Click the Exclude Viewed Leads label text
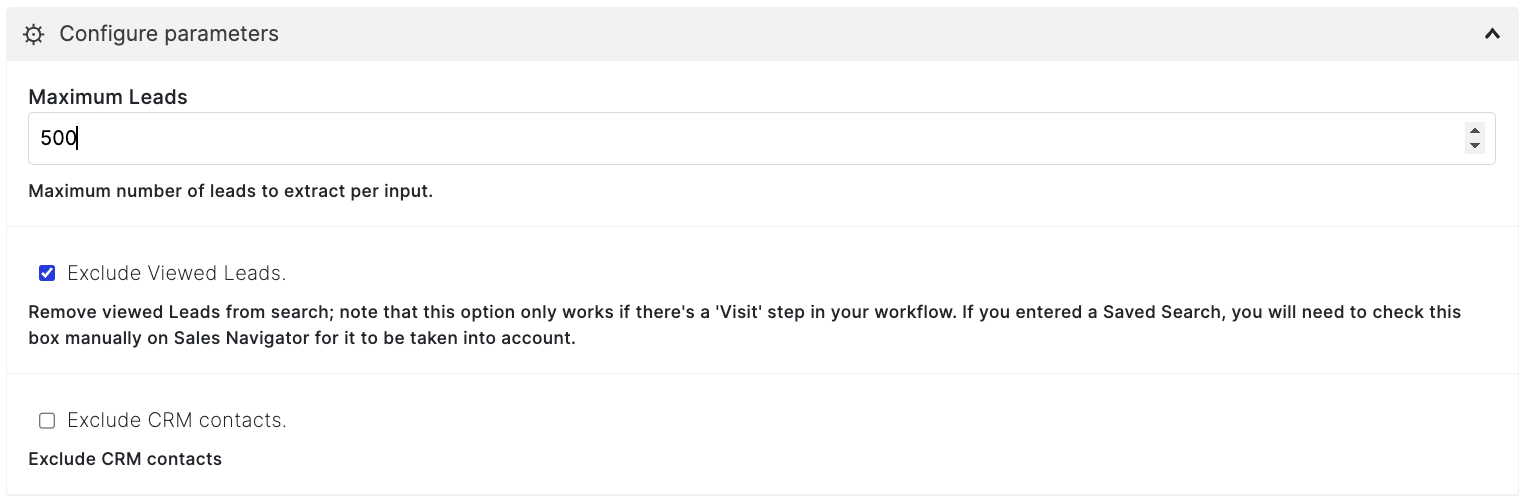 pos(177,273)
